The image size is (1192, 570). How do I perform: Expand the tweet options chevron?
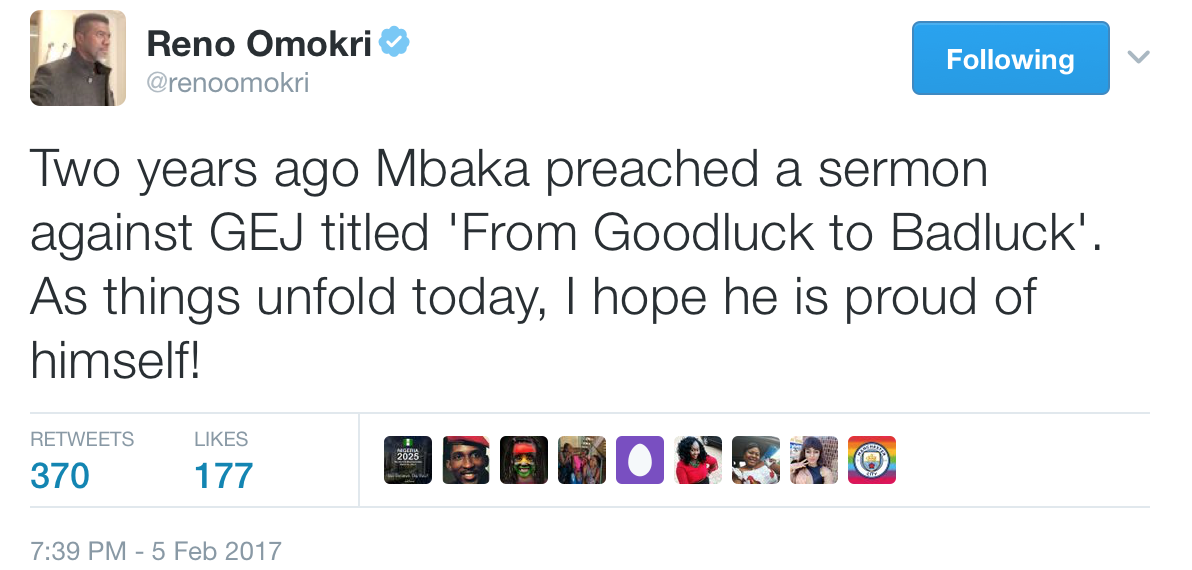(1138, 58)
